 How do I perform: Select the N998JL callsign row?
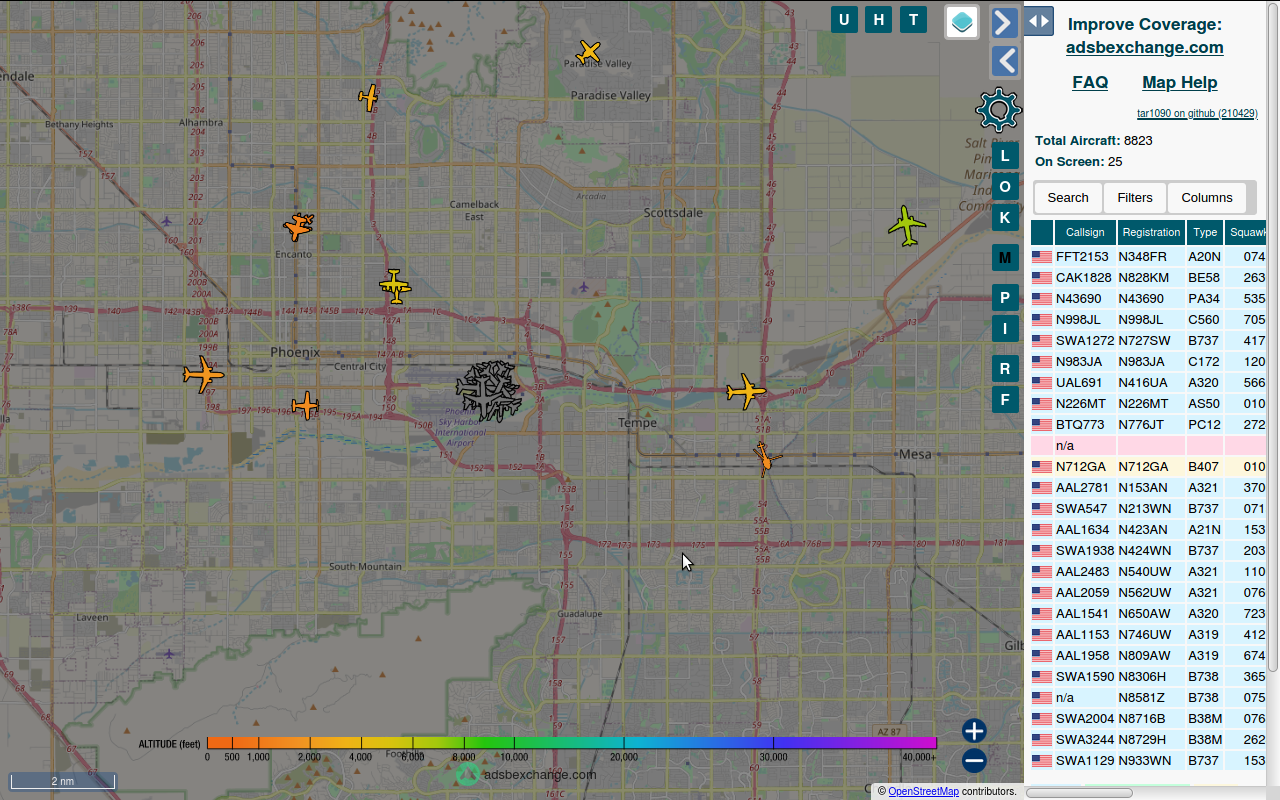pyautogui.click(x=1148, y=320)
